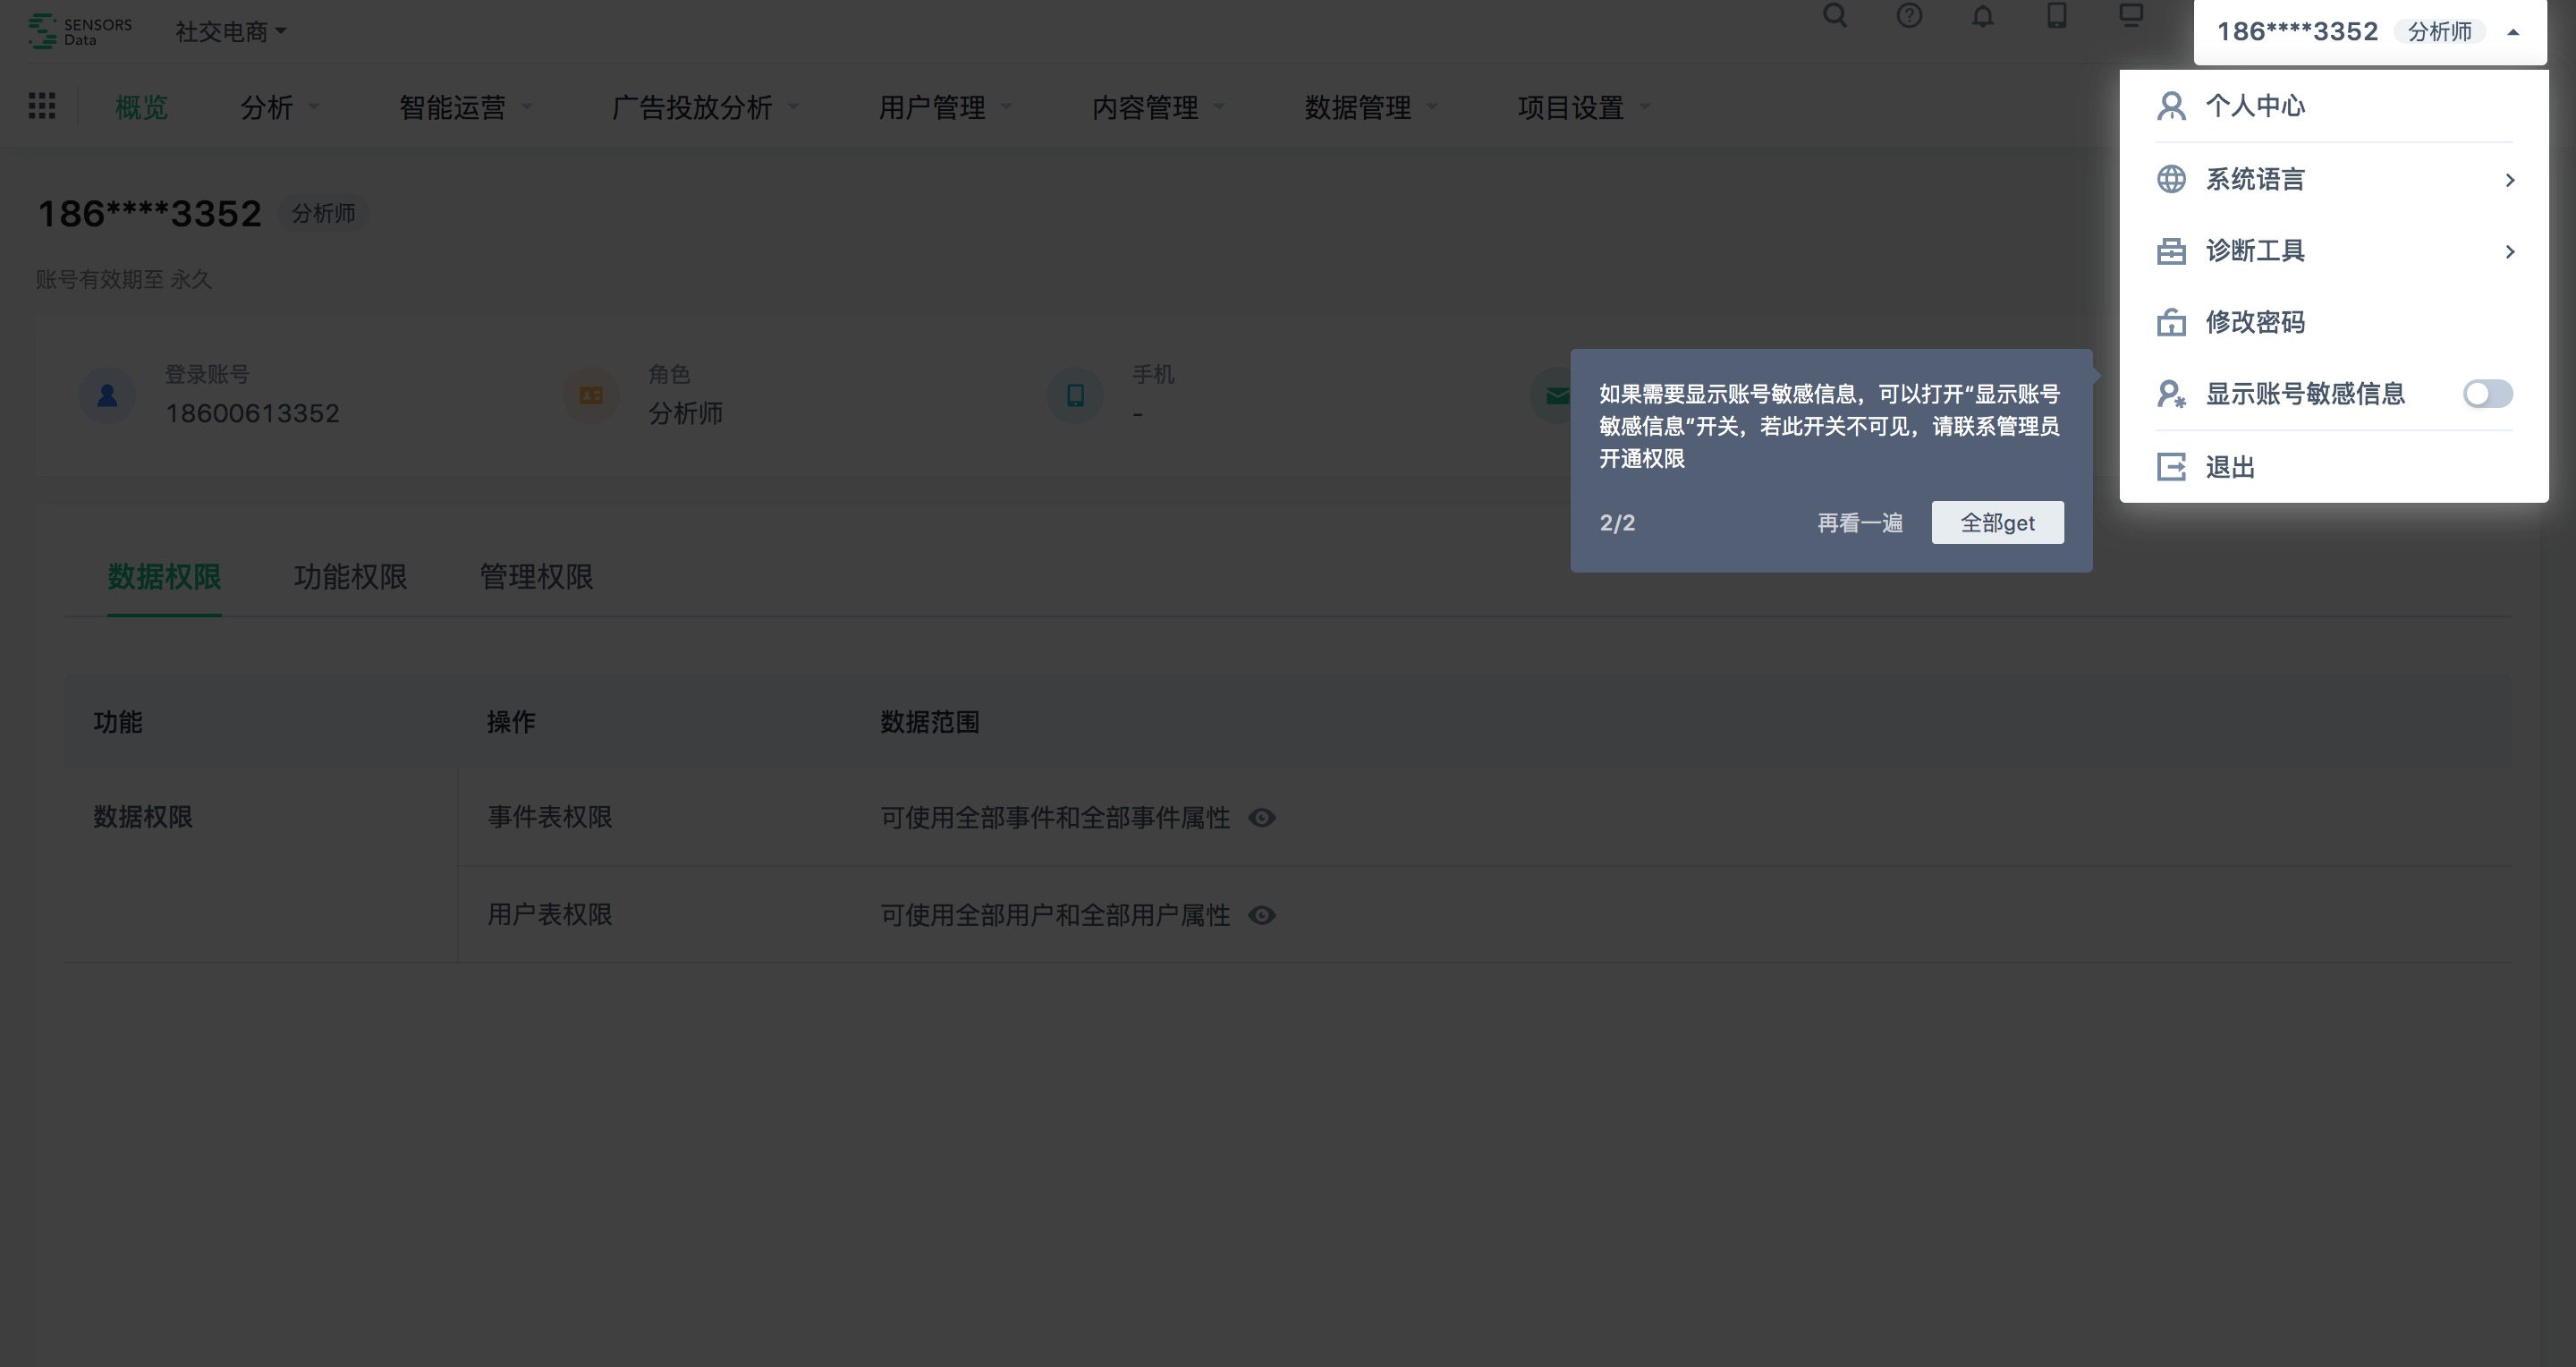Expand the 诊断工具 submenu chevron
This screenshot has width=2576, height=1367.
(x=2509, y=251)
